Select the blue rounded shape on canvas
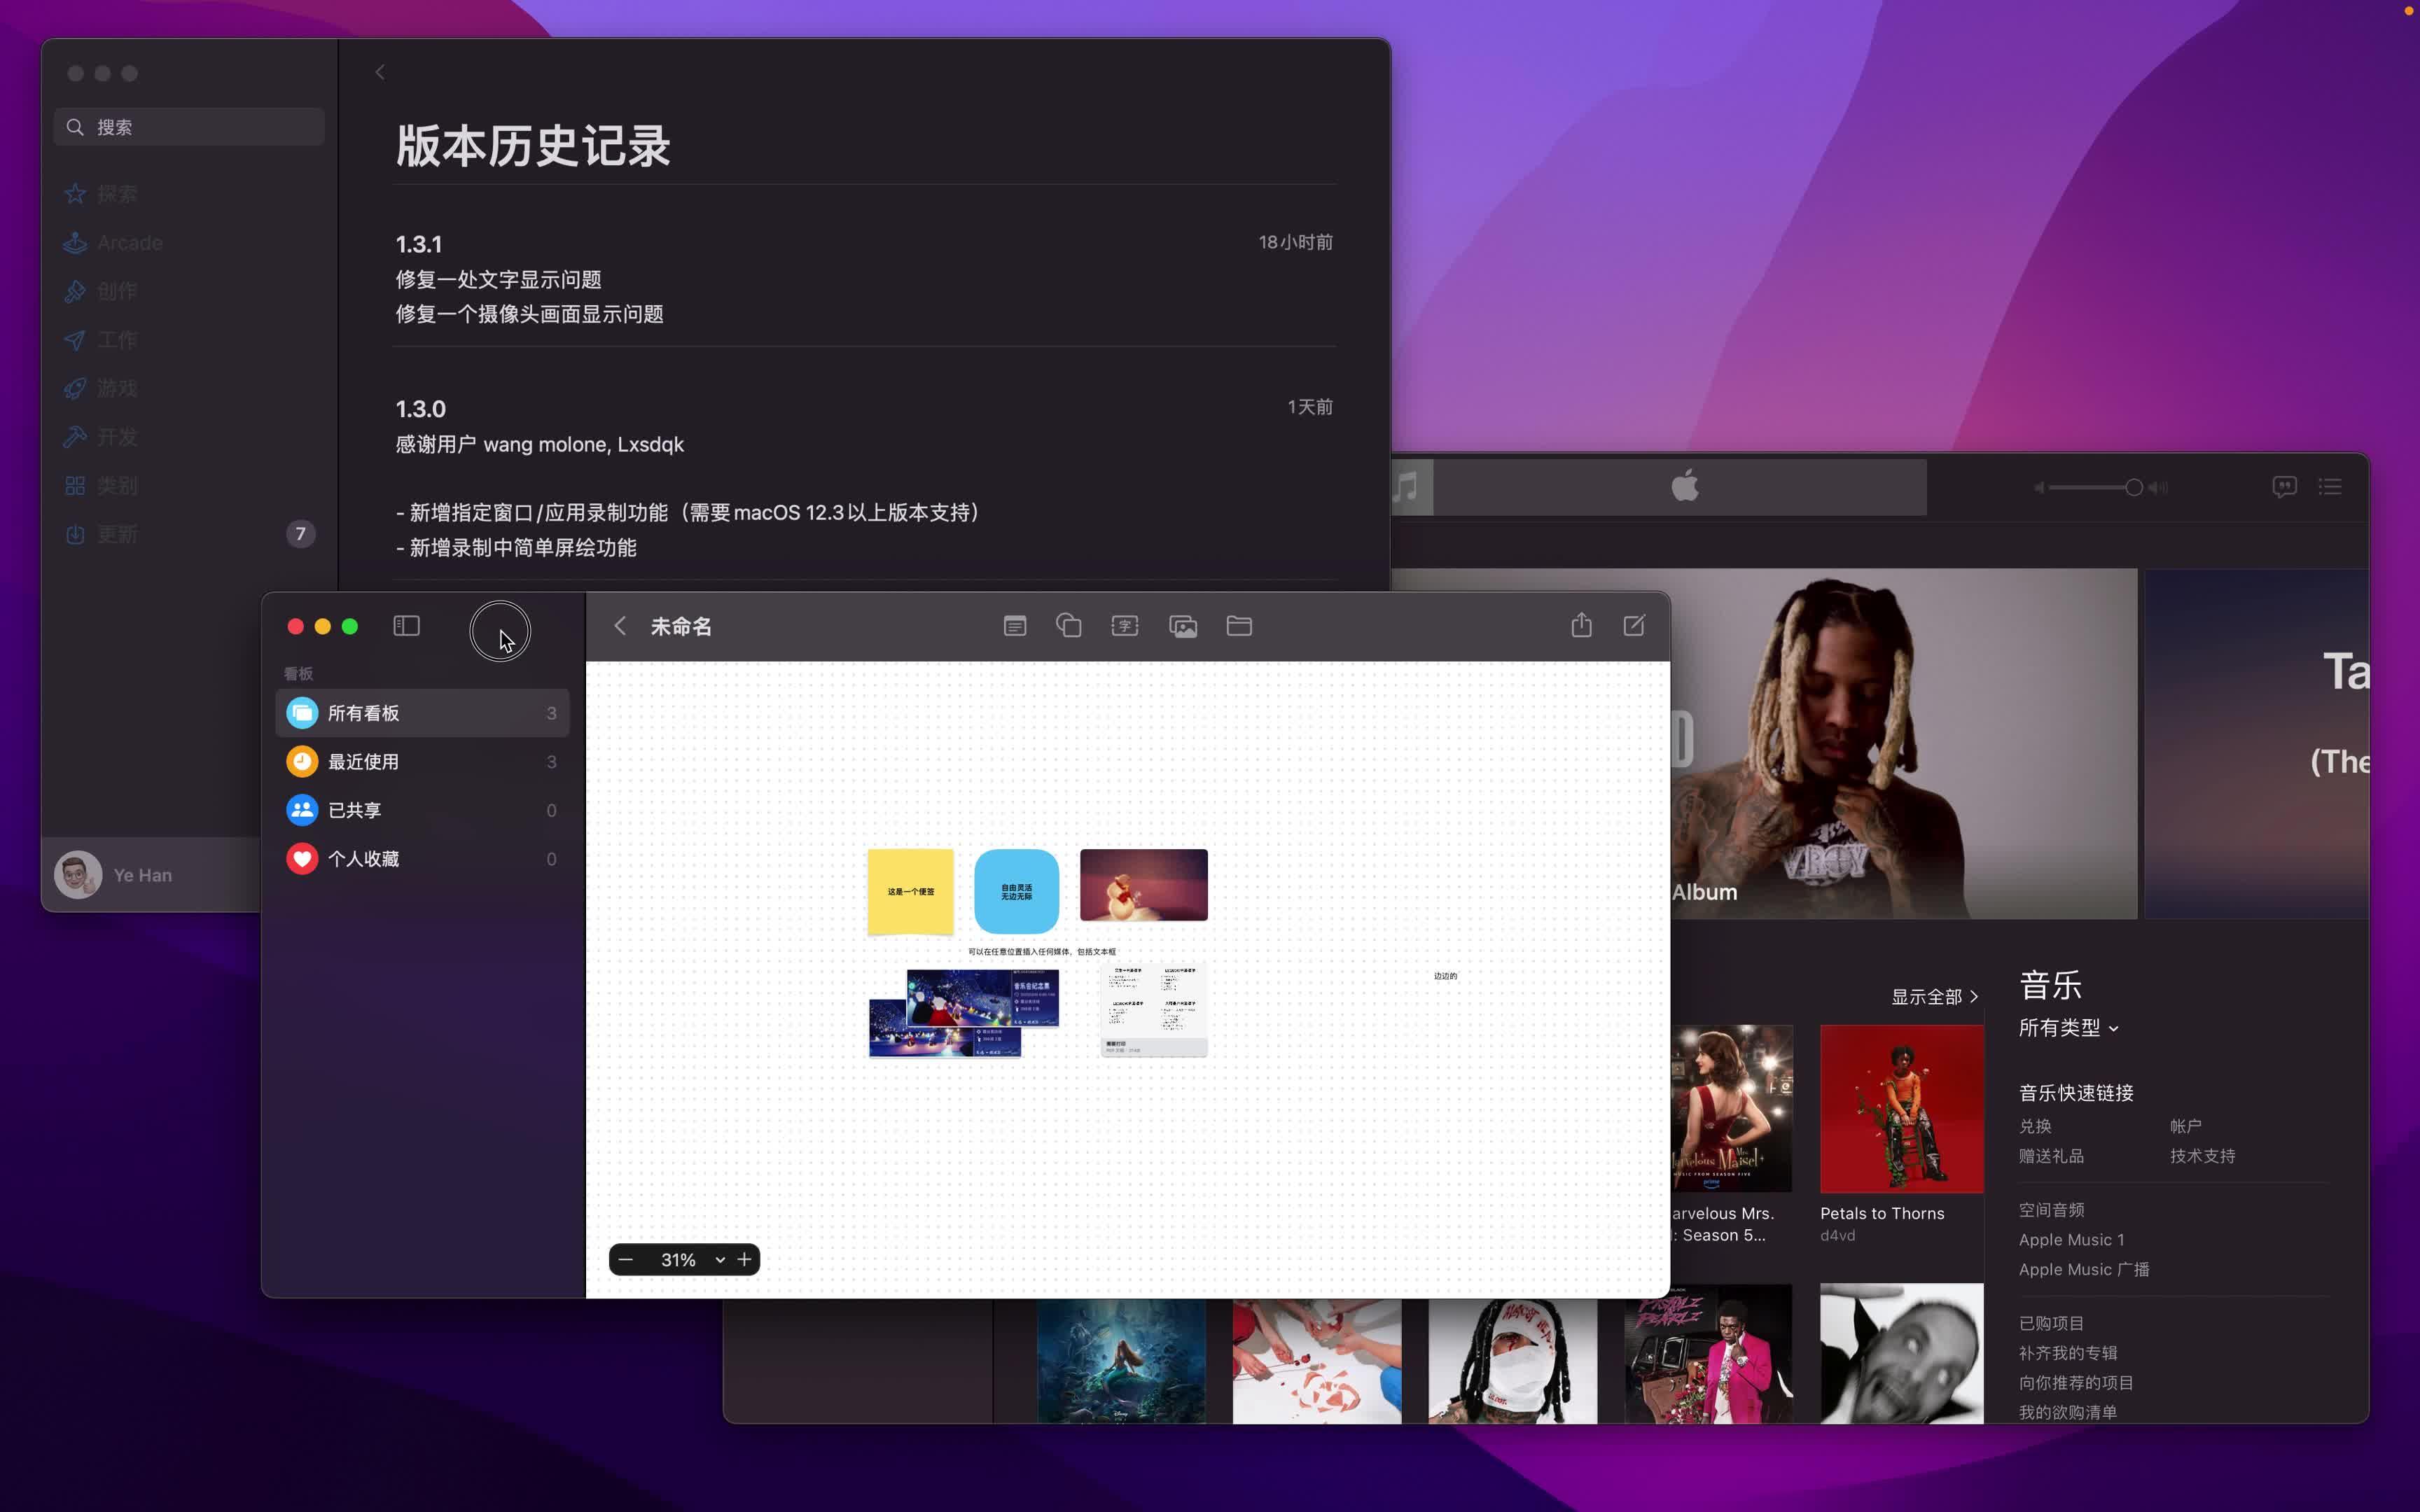The image size is (2420, 1512). (1016, 891)
